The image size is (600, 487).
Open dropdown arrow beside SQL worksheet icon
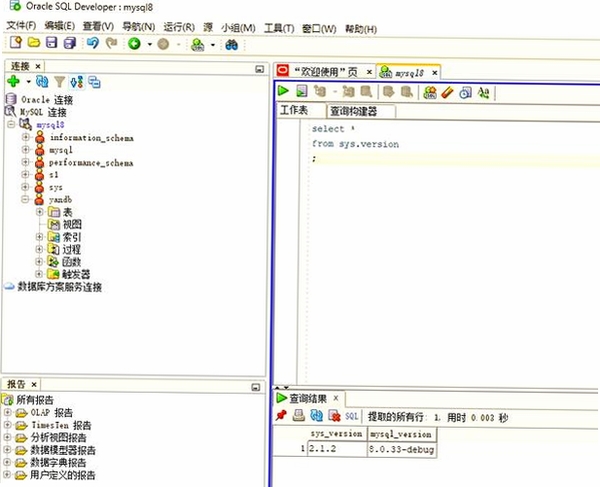coord(213,45)
